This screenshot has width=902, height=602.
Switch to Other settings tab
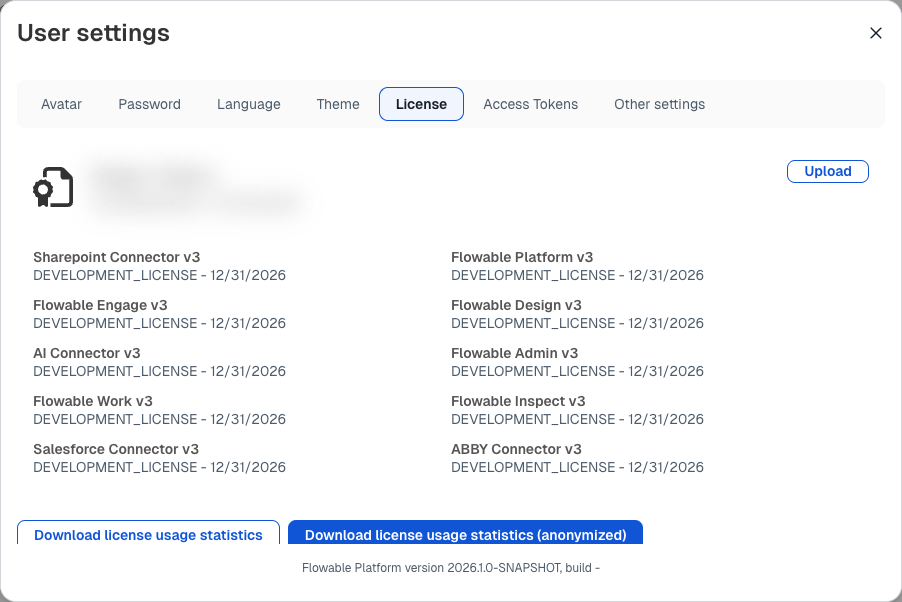659,104
